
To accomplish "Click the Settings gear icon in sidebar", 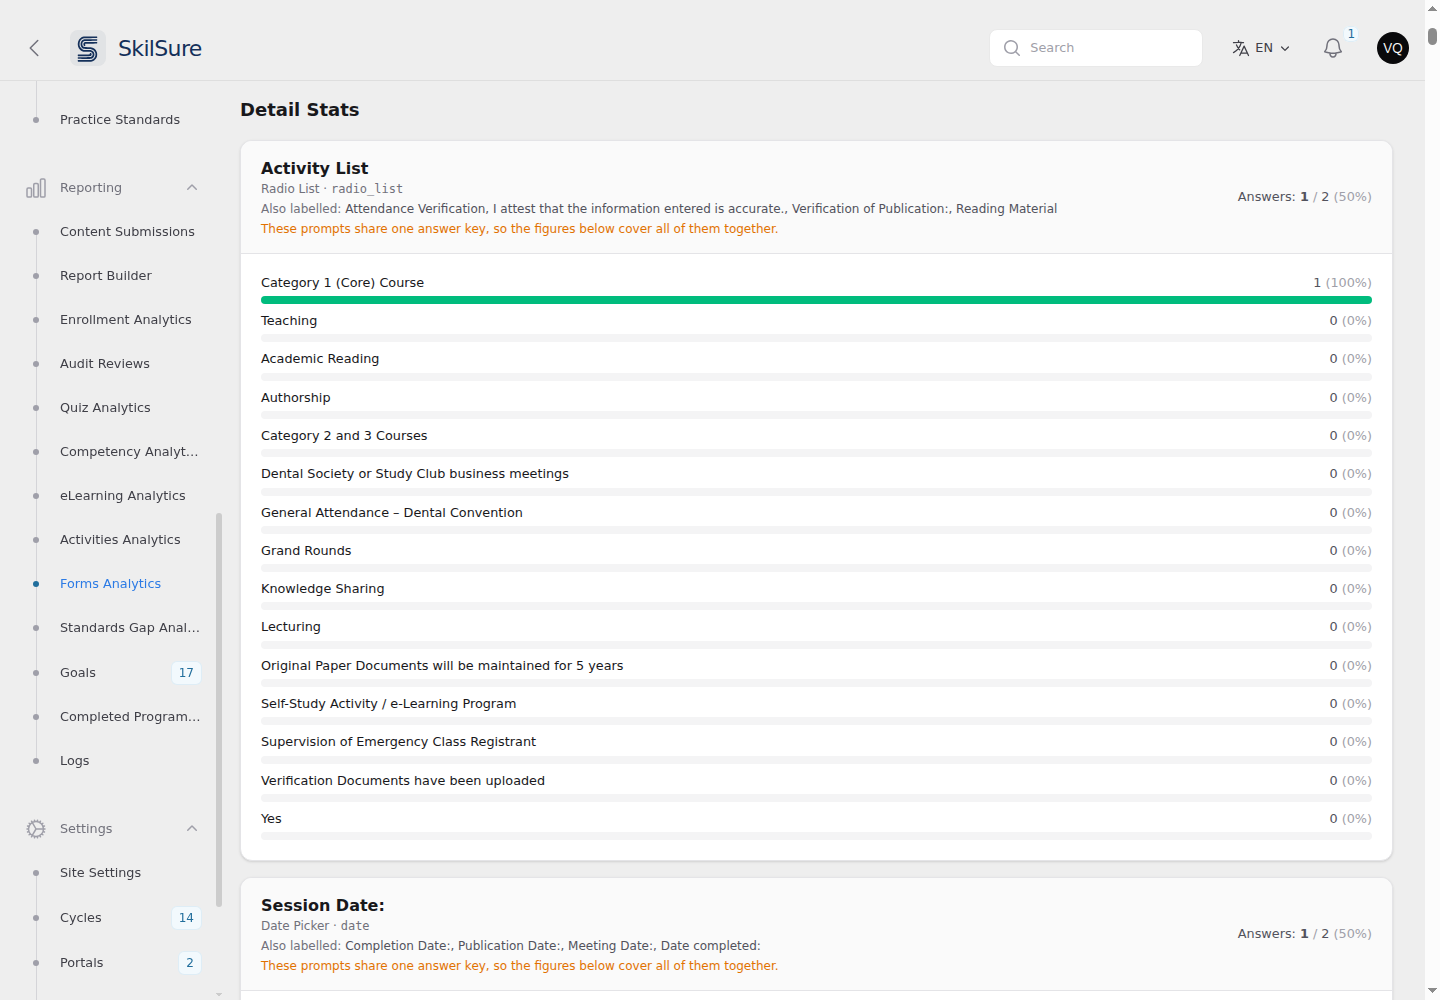I will click(x=36, y=829).
